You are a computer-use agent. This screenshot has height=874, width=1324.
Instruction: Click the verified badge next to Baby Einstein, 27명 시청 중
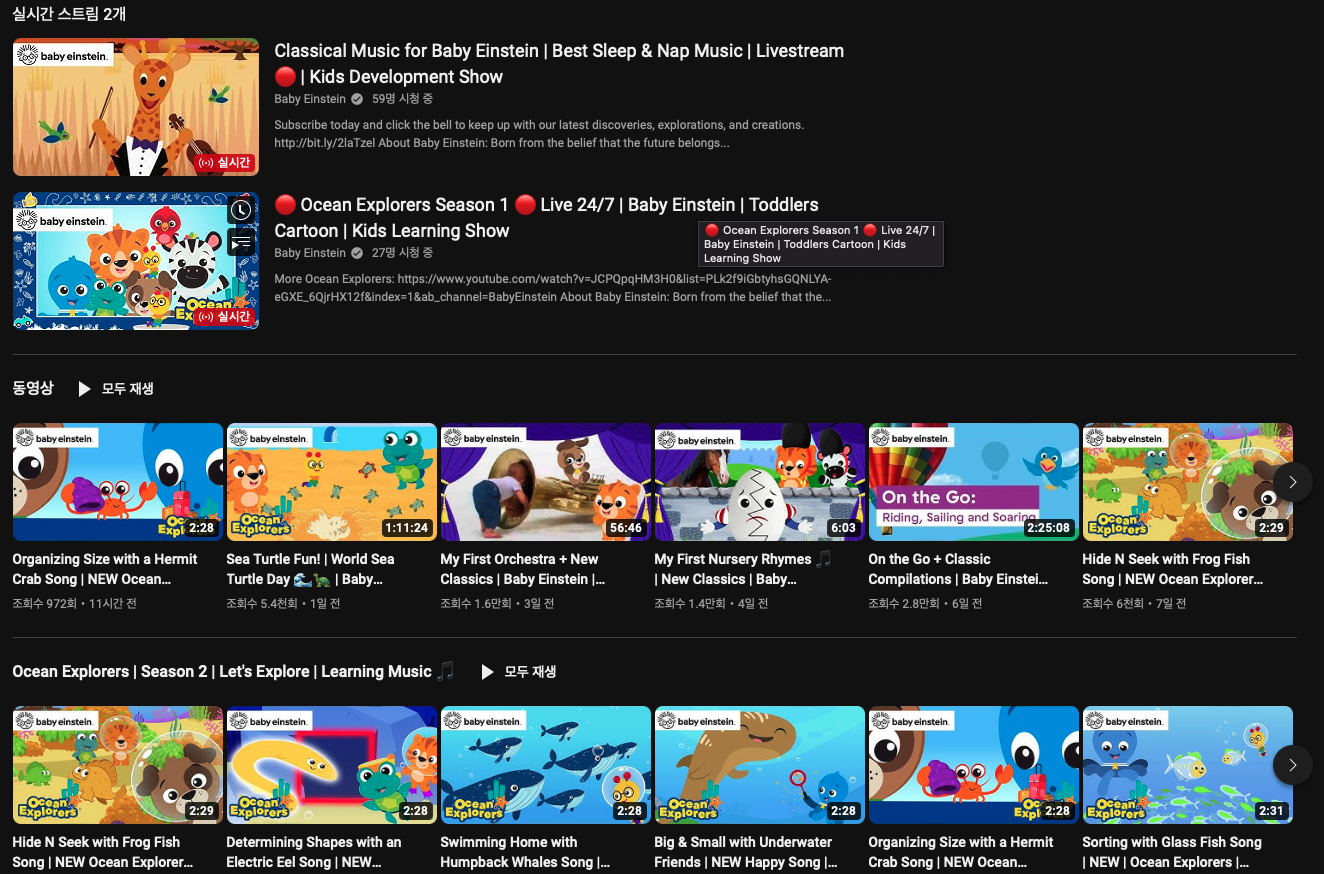pos(356,253)
